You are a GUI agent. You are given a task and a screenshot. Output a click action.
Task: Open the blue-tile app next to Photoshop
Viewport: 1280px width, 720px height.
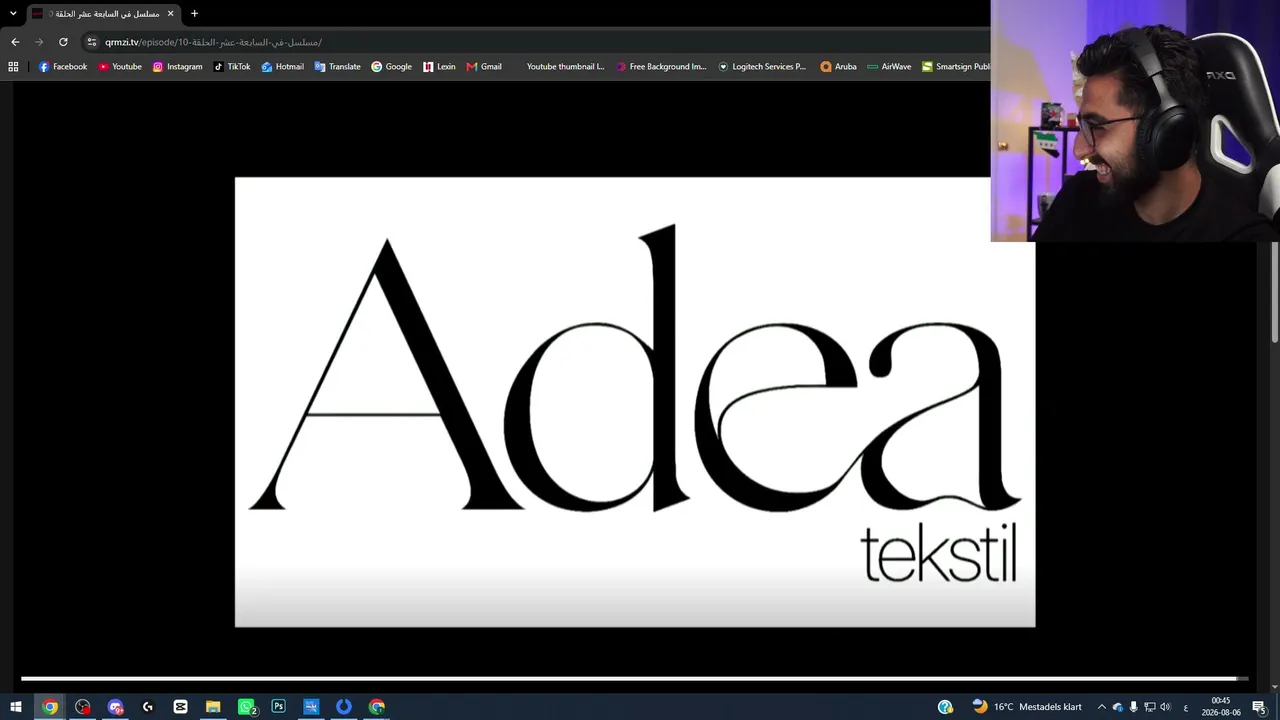tap(311, 707)
